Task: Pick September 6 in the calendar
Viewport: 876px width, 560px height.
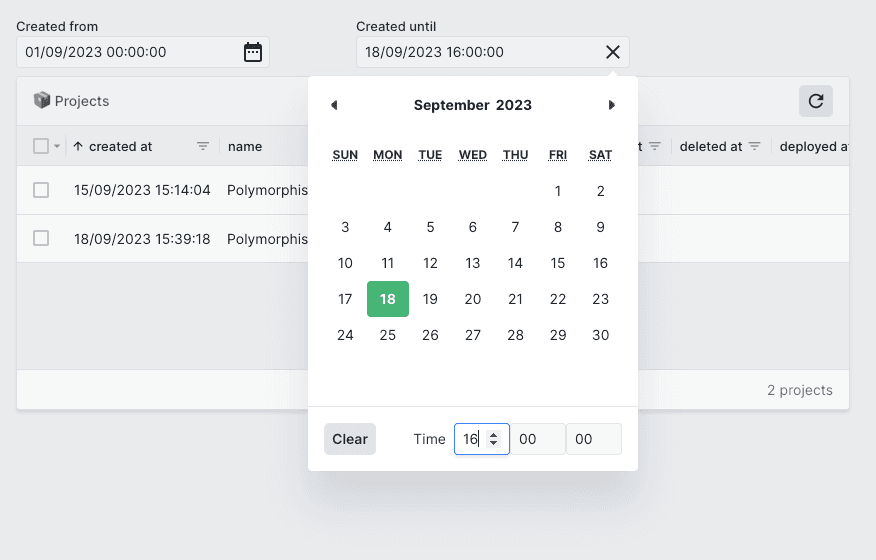Action: pos(473,227)
